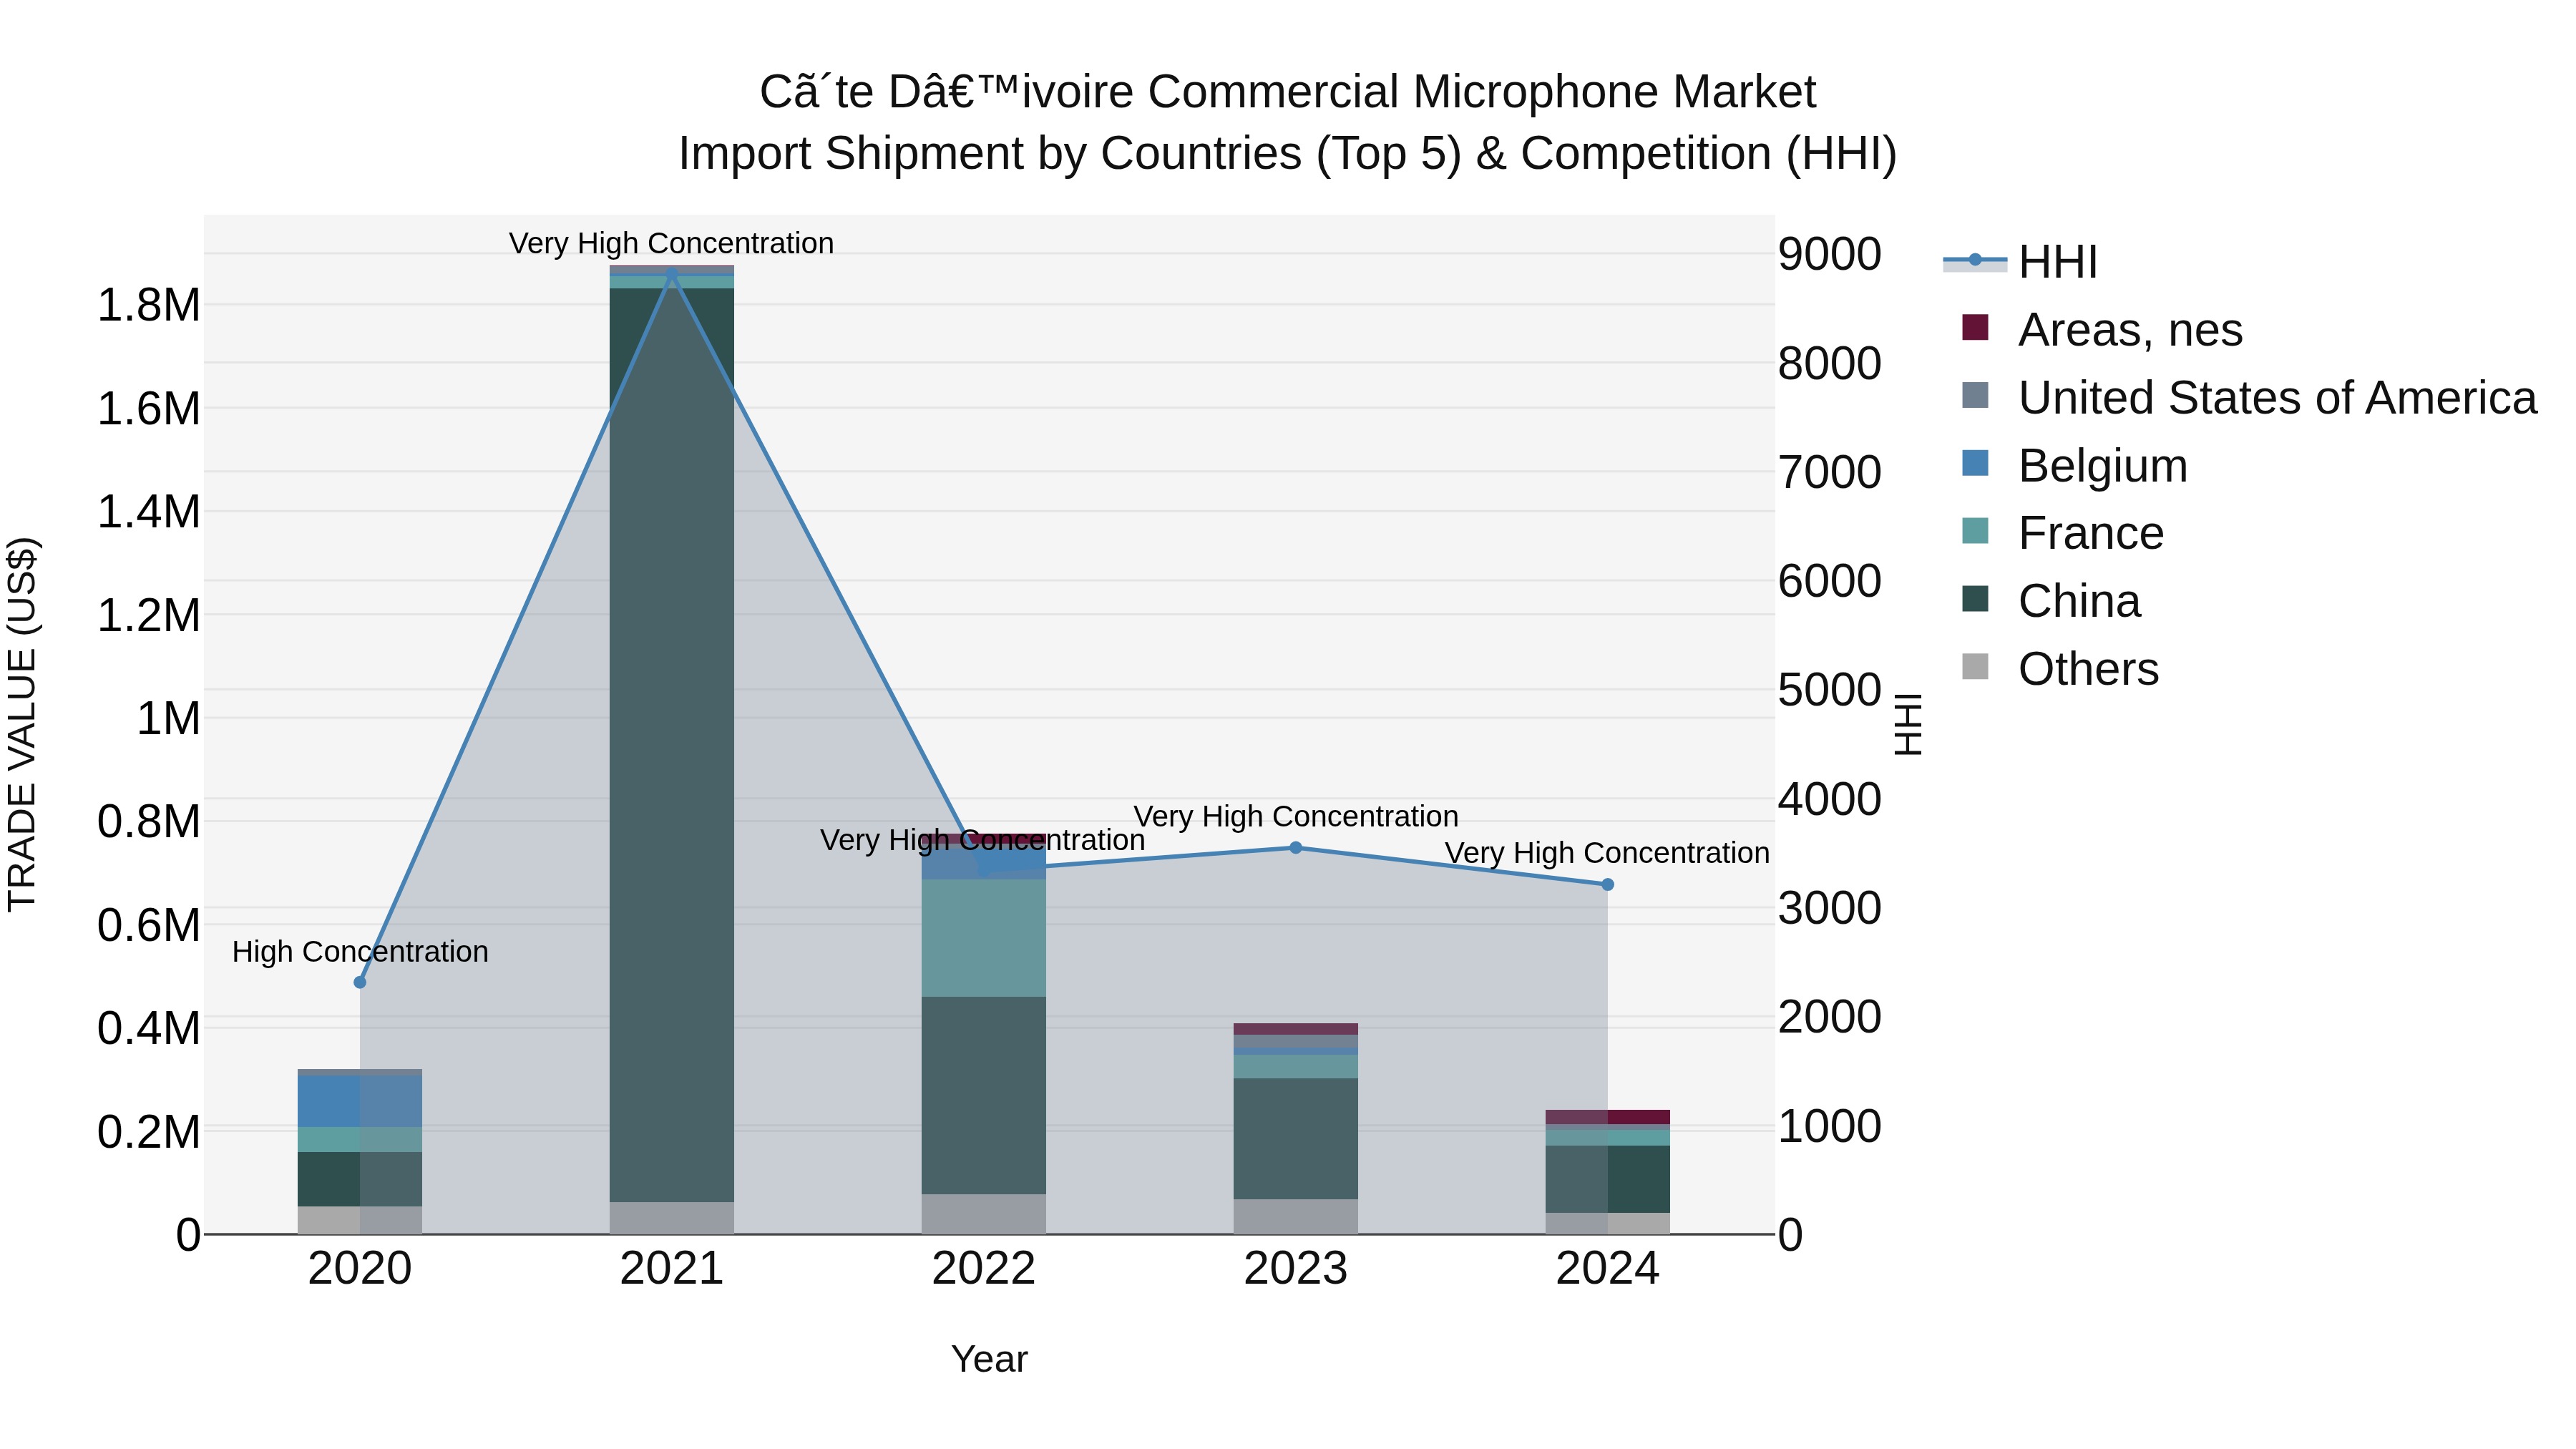Image resolution: width=2576 pixels, height=1449 pixels.
Task: Click the 3000 tick on HHI axis
Action: (1830, 909)
